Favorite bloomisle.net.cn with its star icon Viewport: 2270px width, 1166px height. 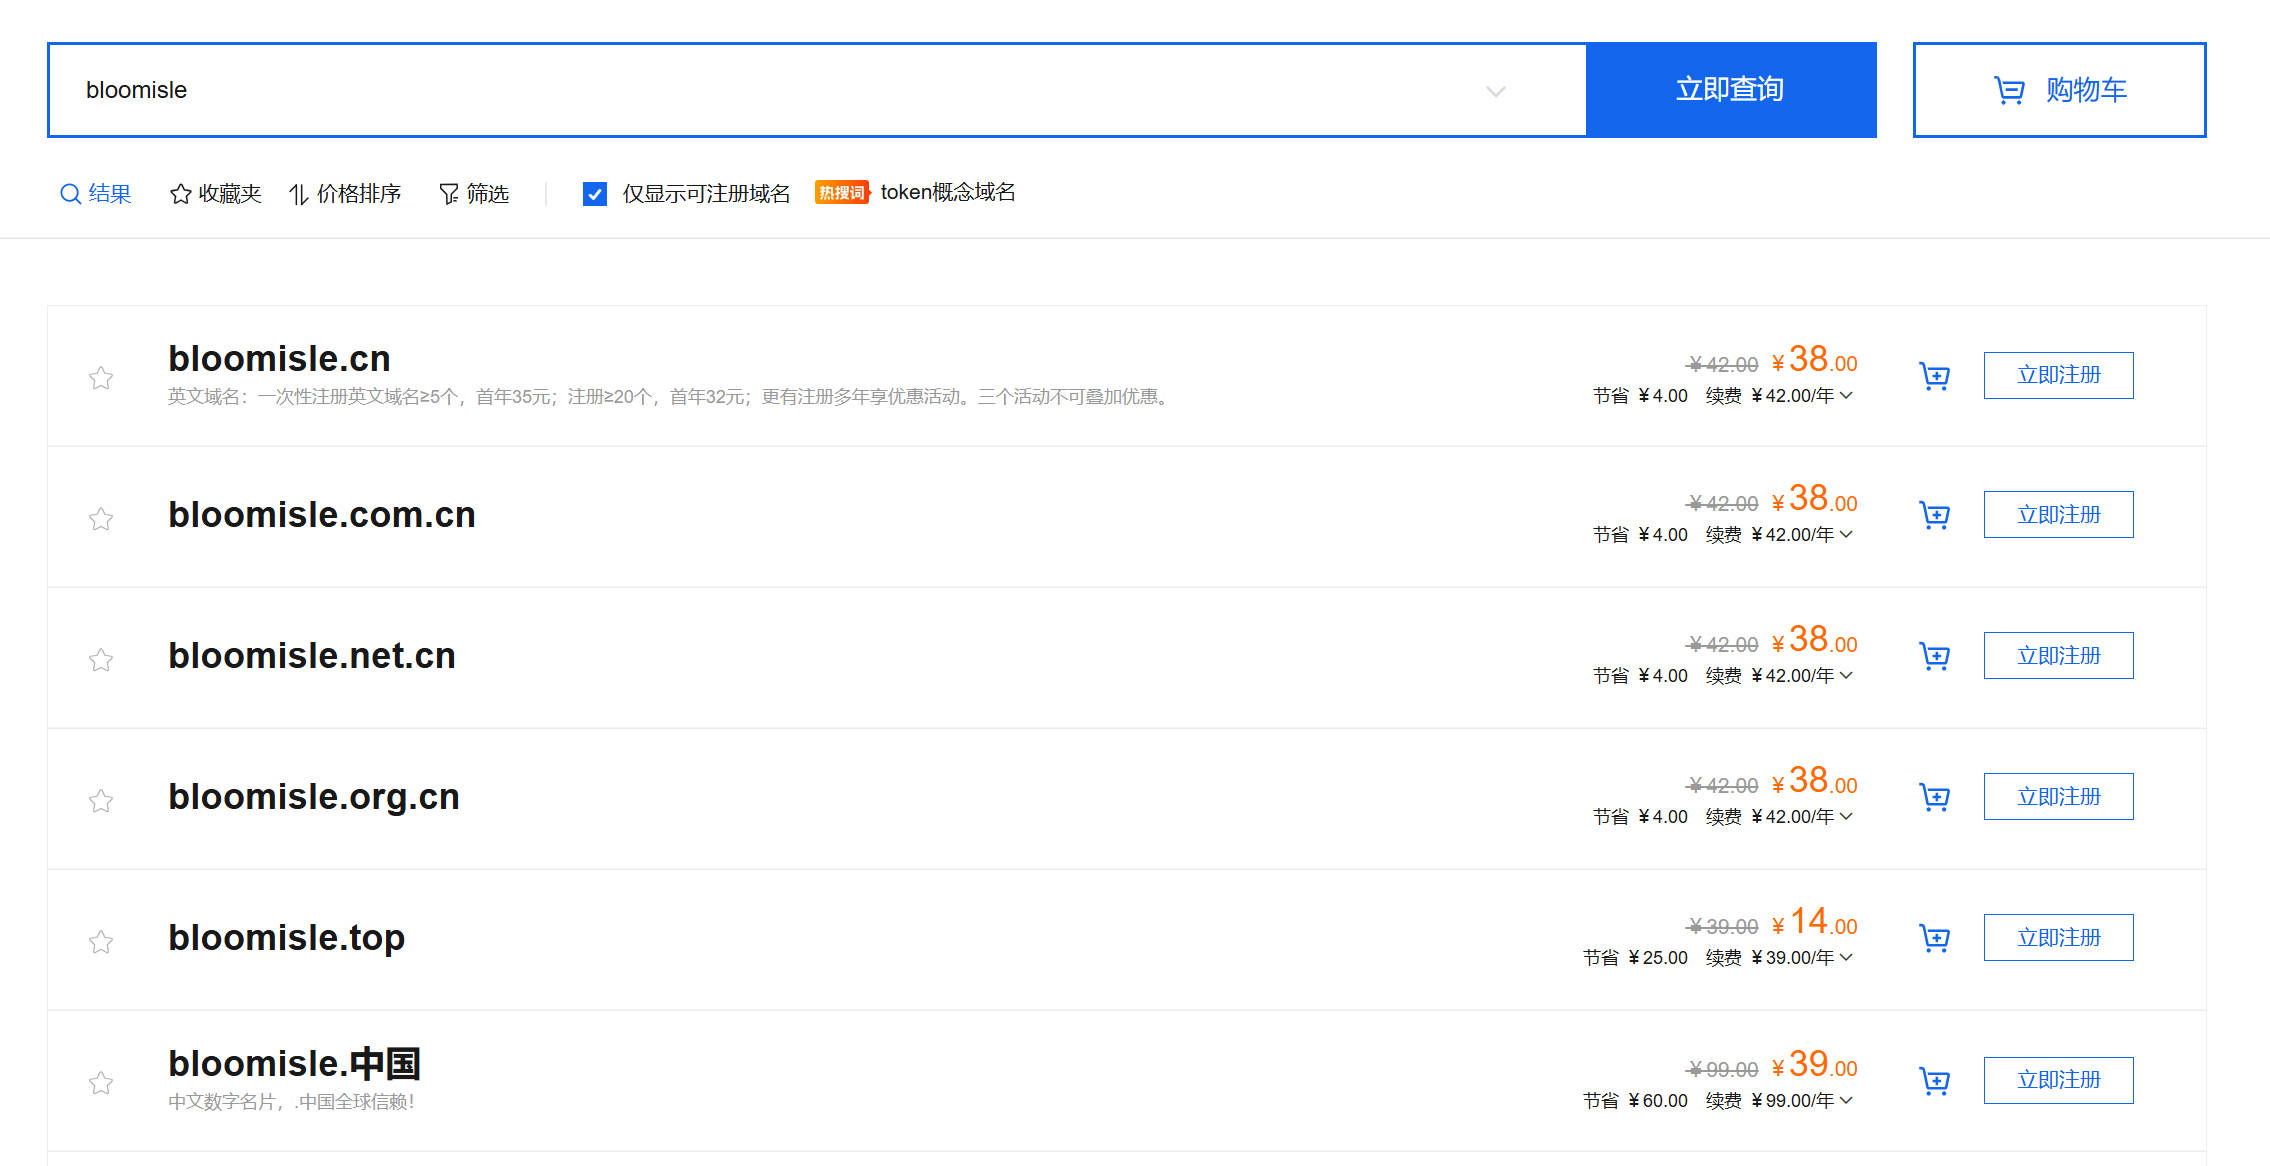click(x=101, y=659)
